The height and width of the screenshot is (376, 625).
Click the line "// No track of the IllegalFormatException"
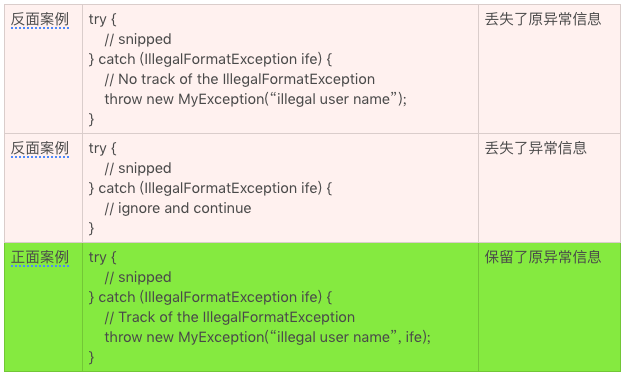tap(240, 79)
